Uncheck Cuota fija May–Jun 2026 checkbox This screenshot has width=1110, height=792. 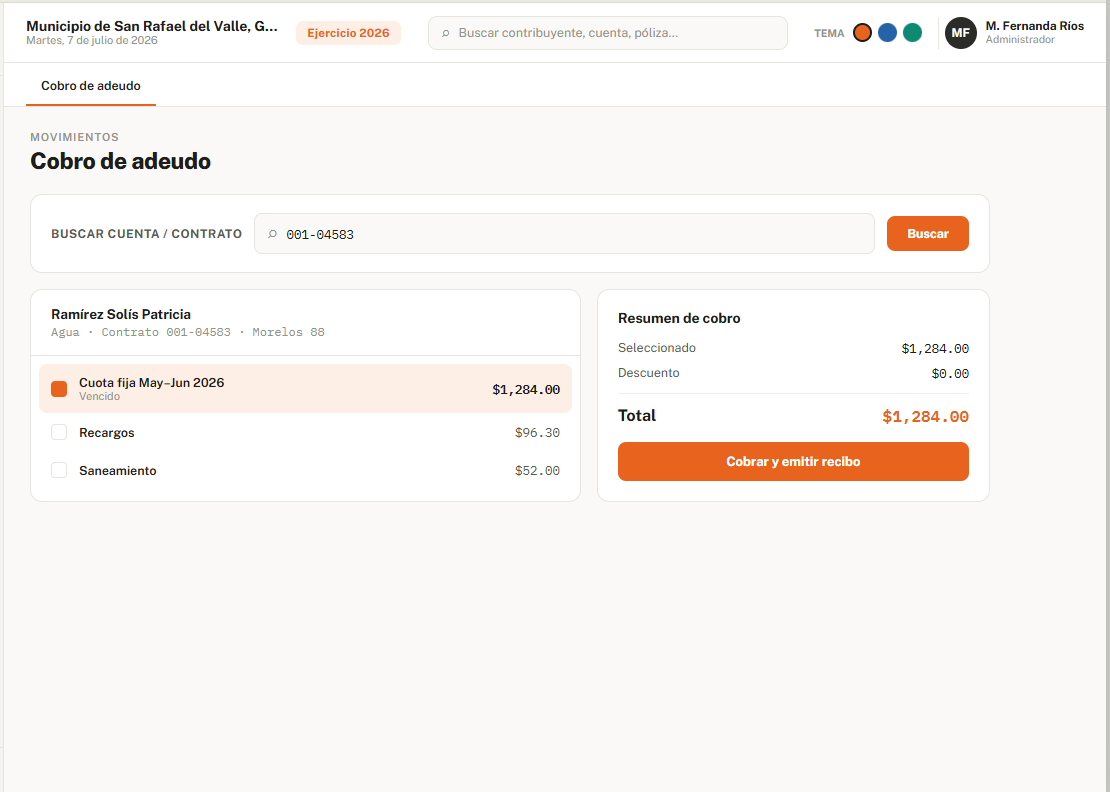click(59, 389)
